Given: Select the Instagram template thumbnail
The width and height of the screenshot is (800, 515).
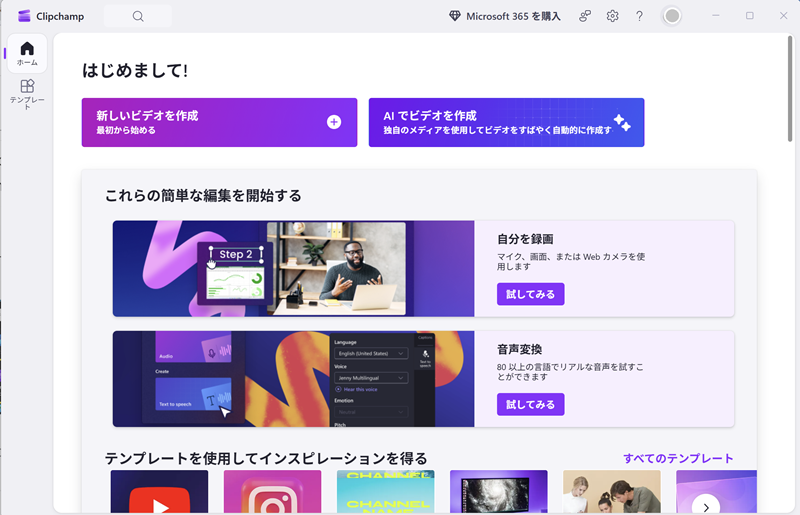Looking at the screenshot, I should point(272,492).
